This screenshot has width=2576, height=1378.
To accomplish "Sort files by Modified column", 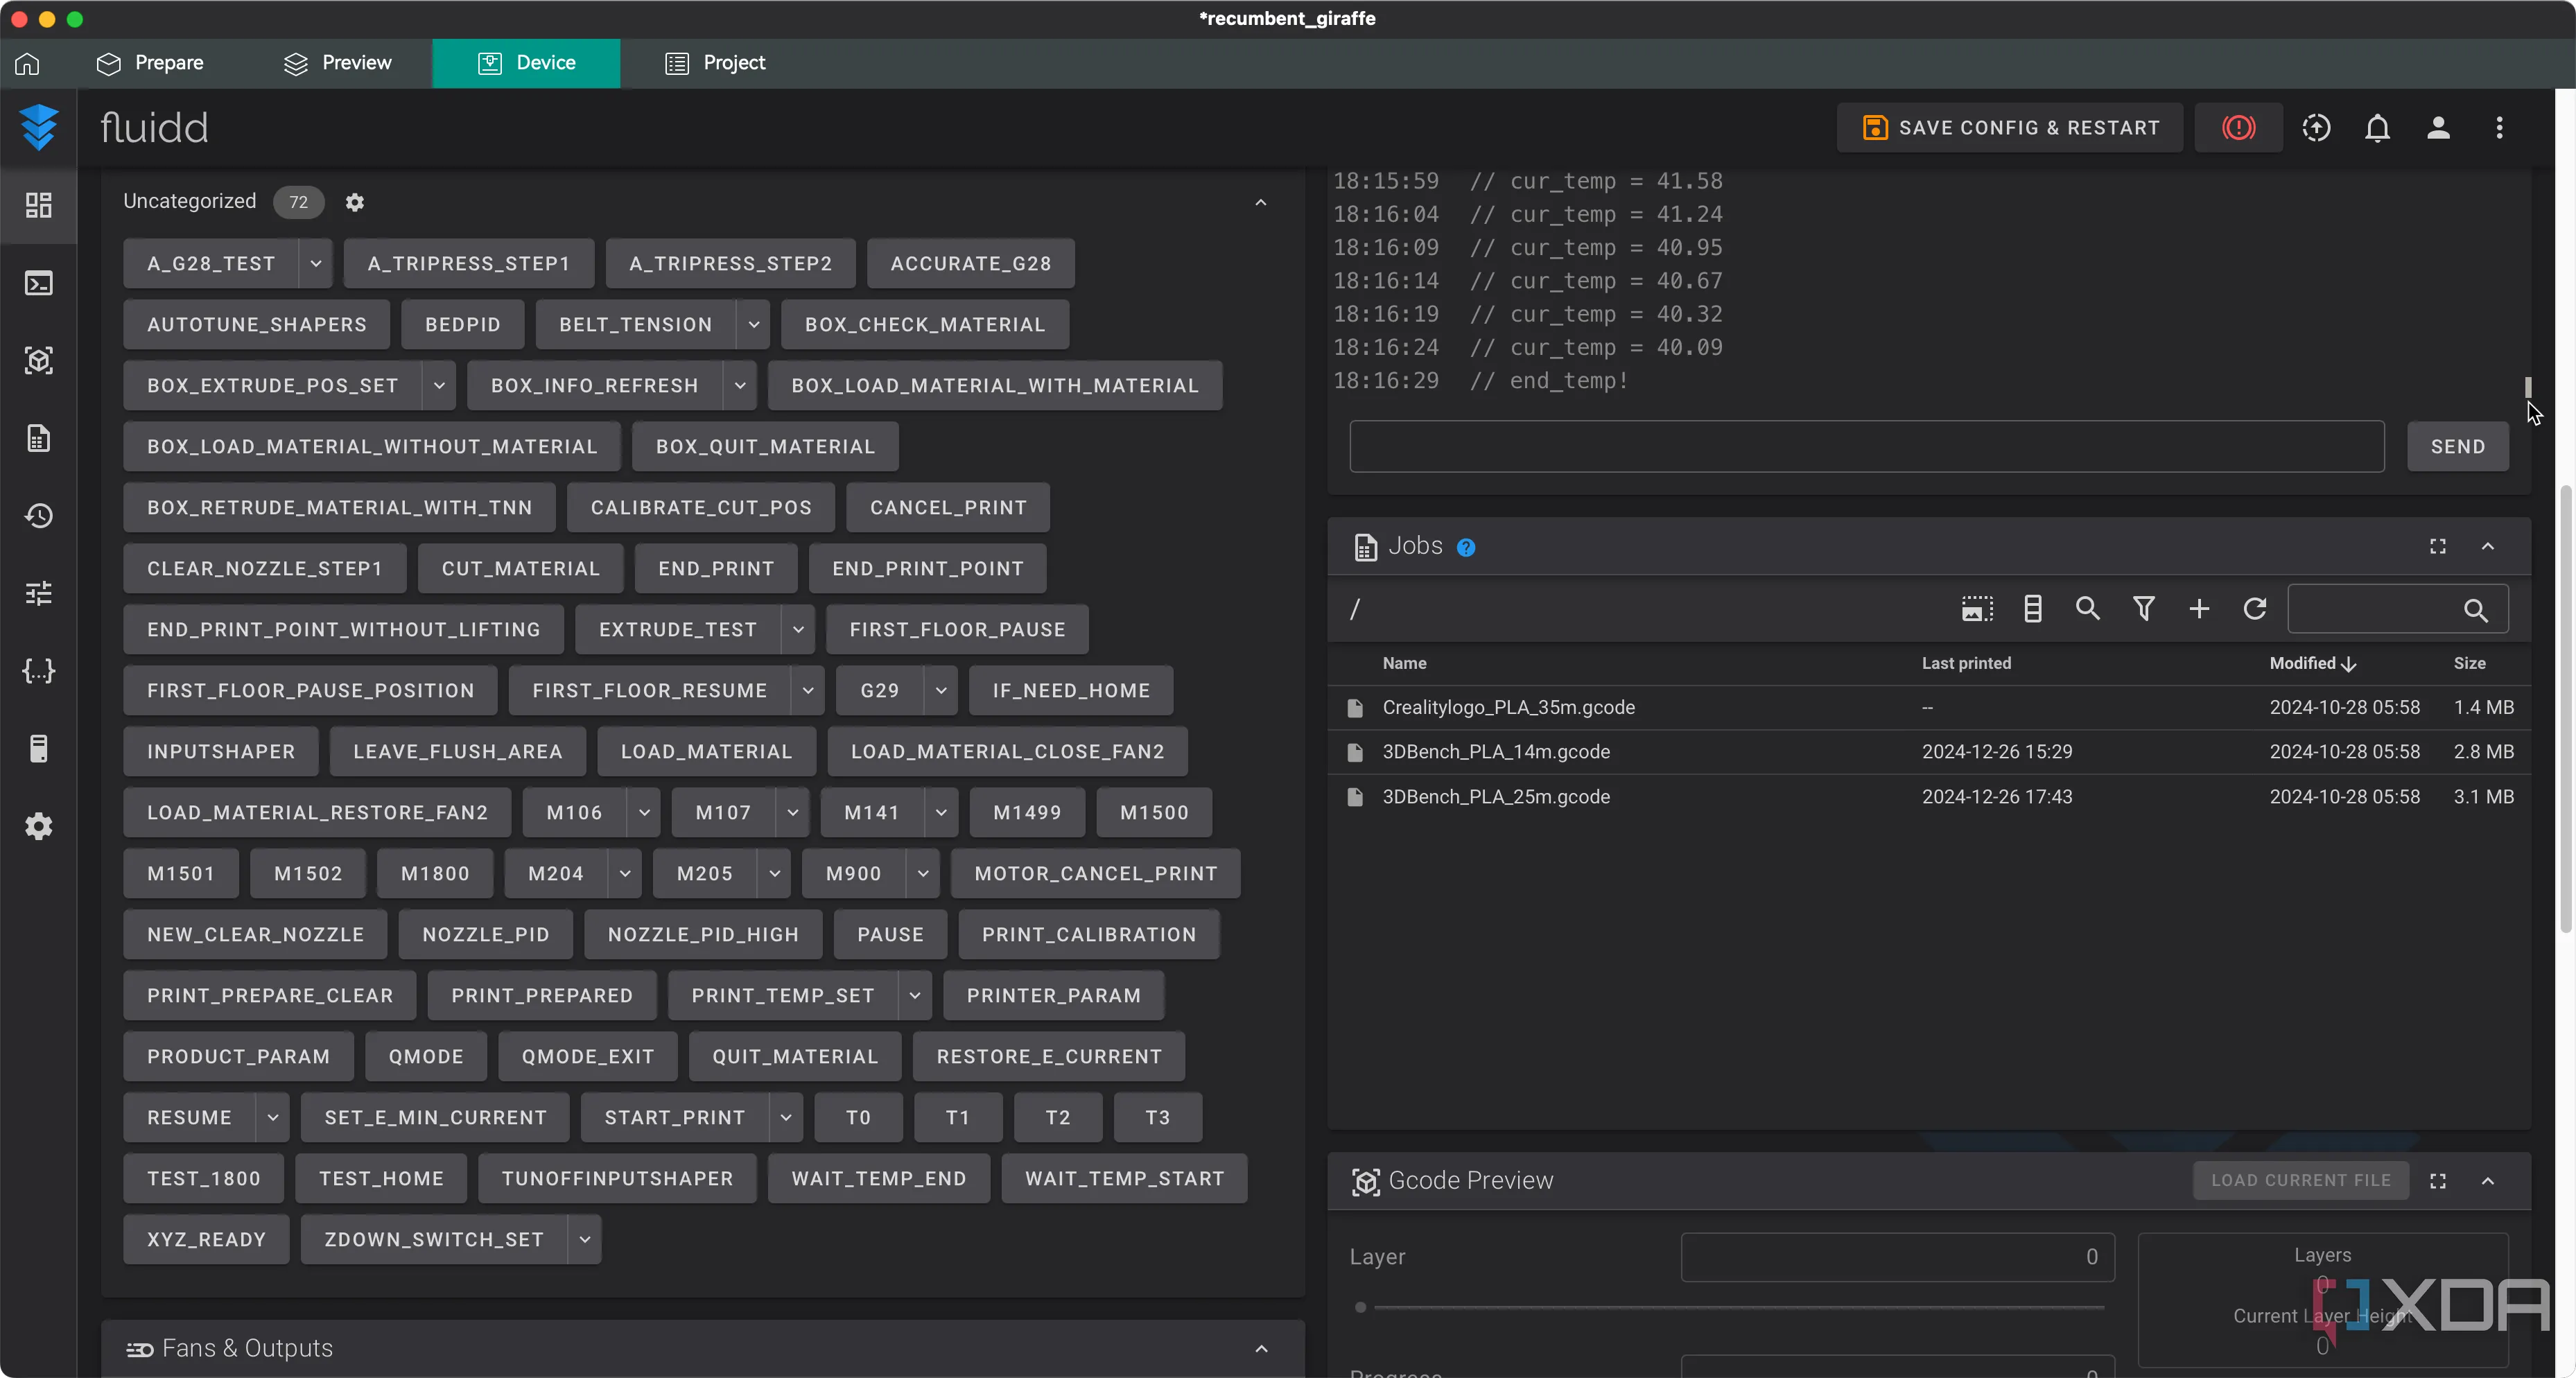I will (2312, 663).
